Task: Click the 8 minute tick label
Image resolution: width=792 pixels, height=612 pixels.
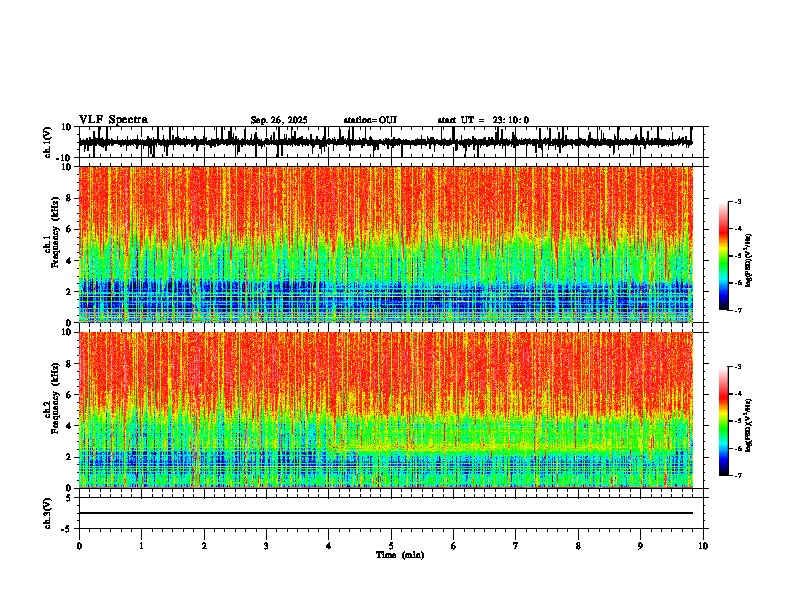Action: coord(578,546)
